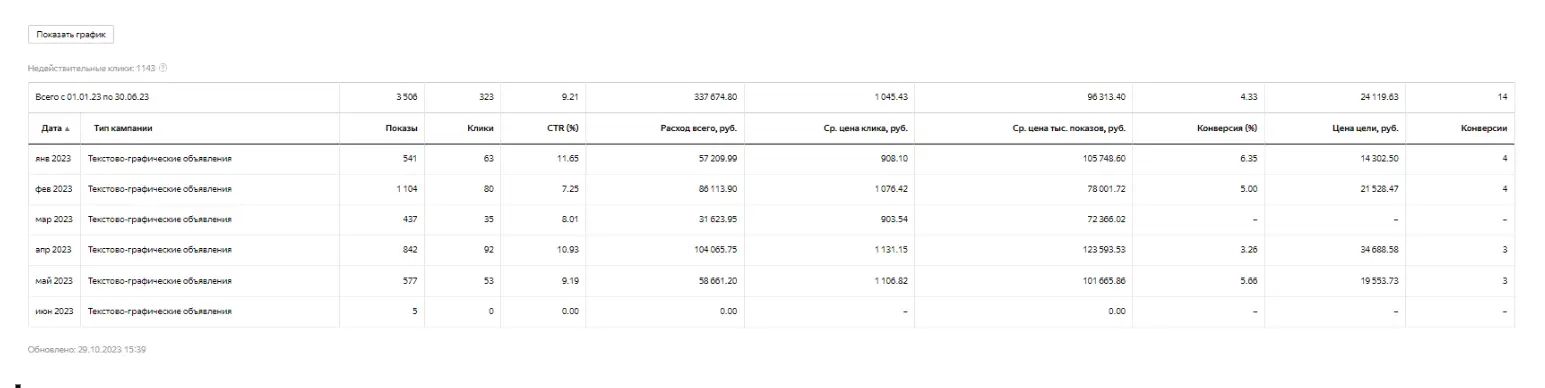The image size is (1545, 388).
Task: Open the help icon beside Недействительные клики
Action: coord(163,68)
